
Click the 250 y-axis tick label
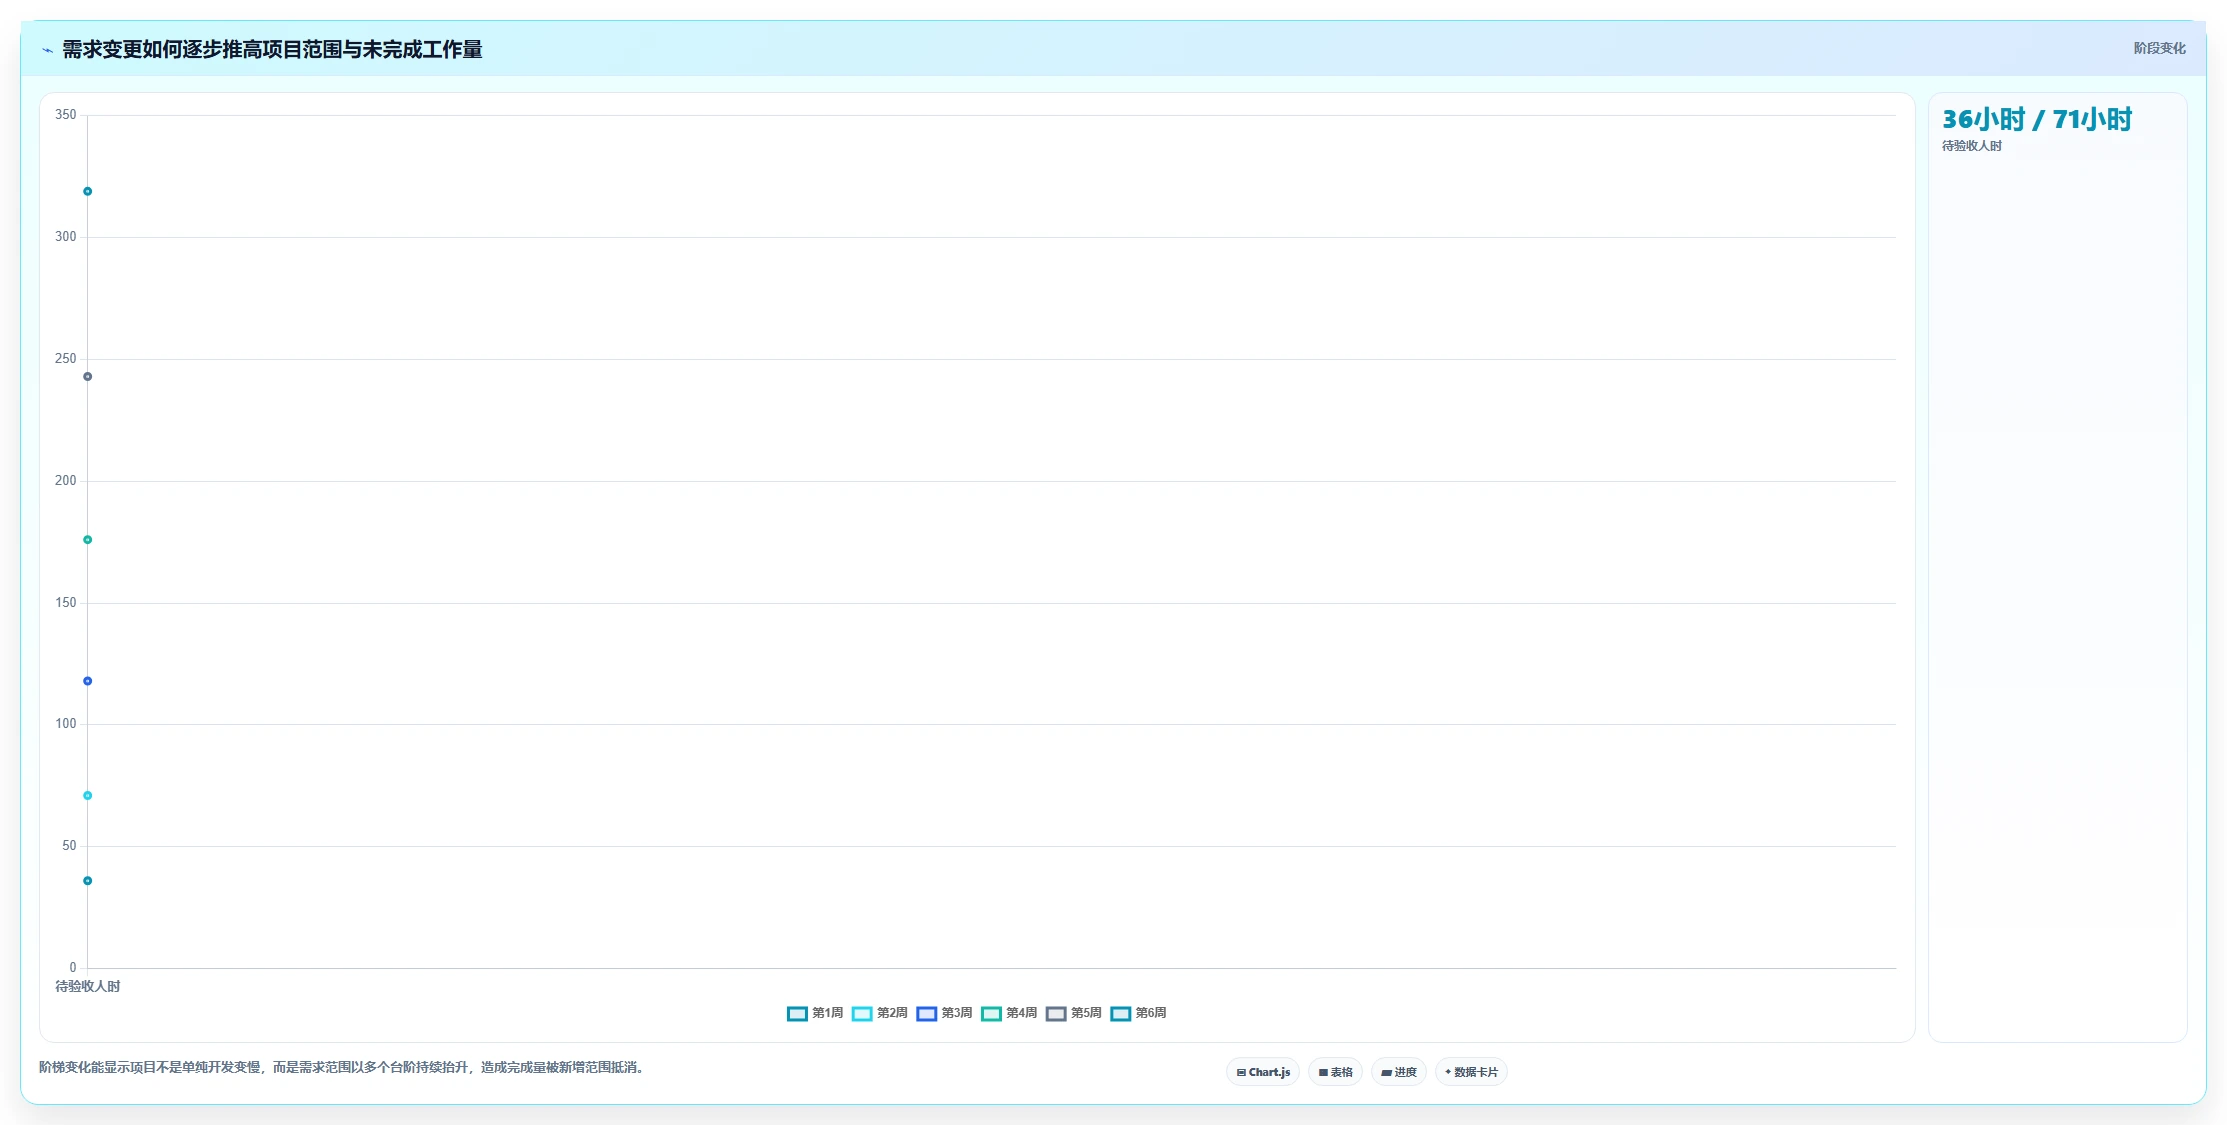65,359
